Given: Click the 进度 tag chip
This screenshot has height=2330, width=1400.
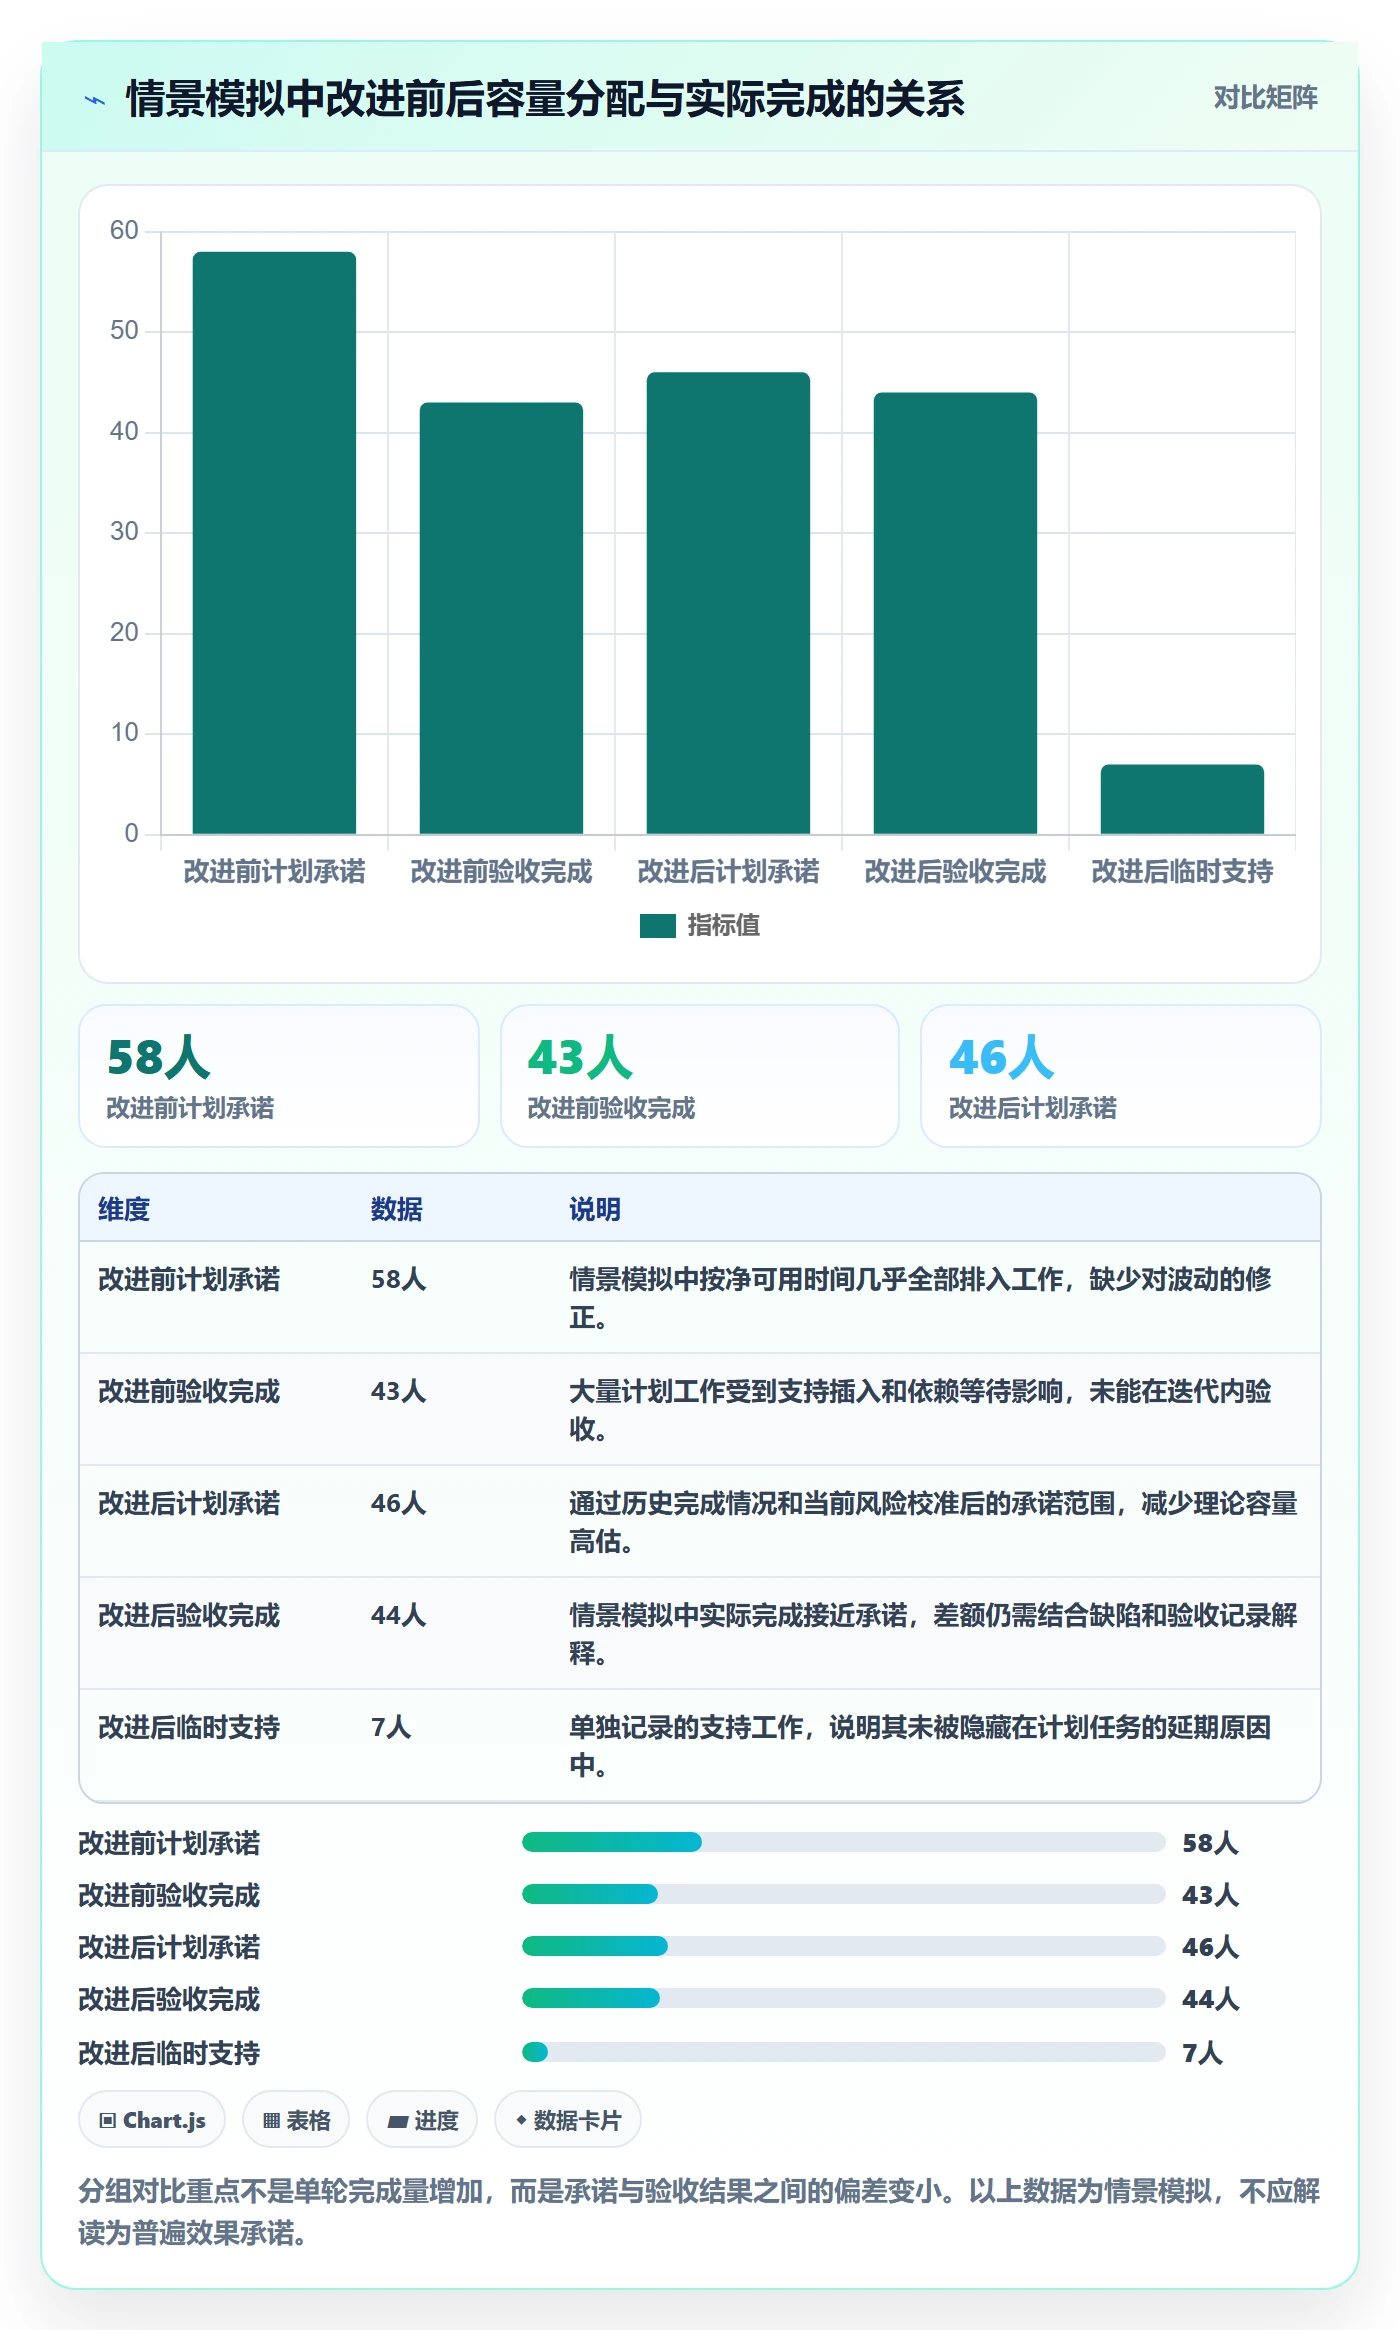Looking at the screenshot, I should [422, 2120].
